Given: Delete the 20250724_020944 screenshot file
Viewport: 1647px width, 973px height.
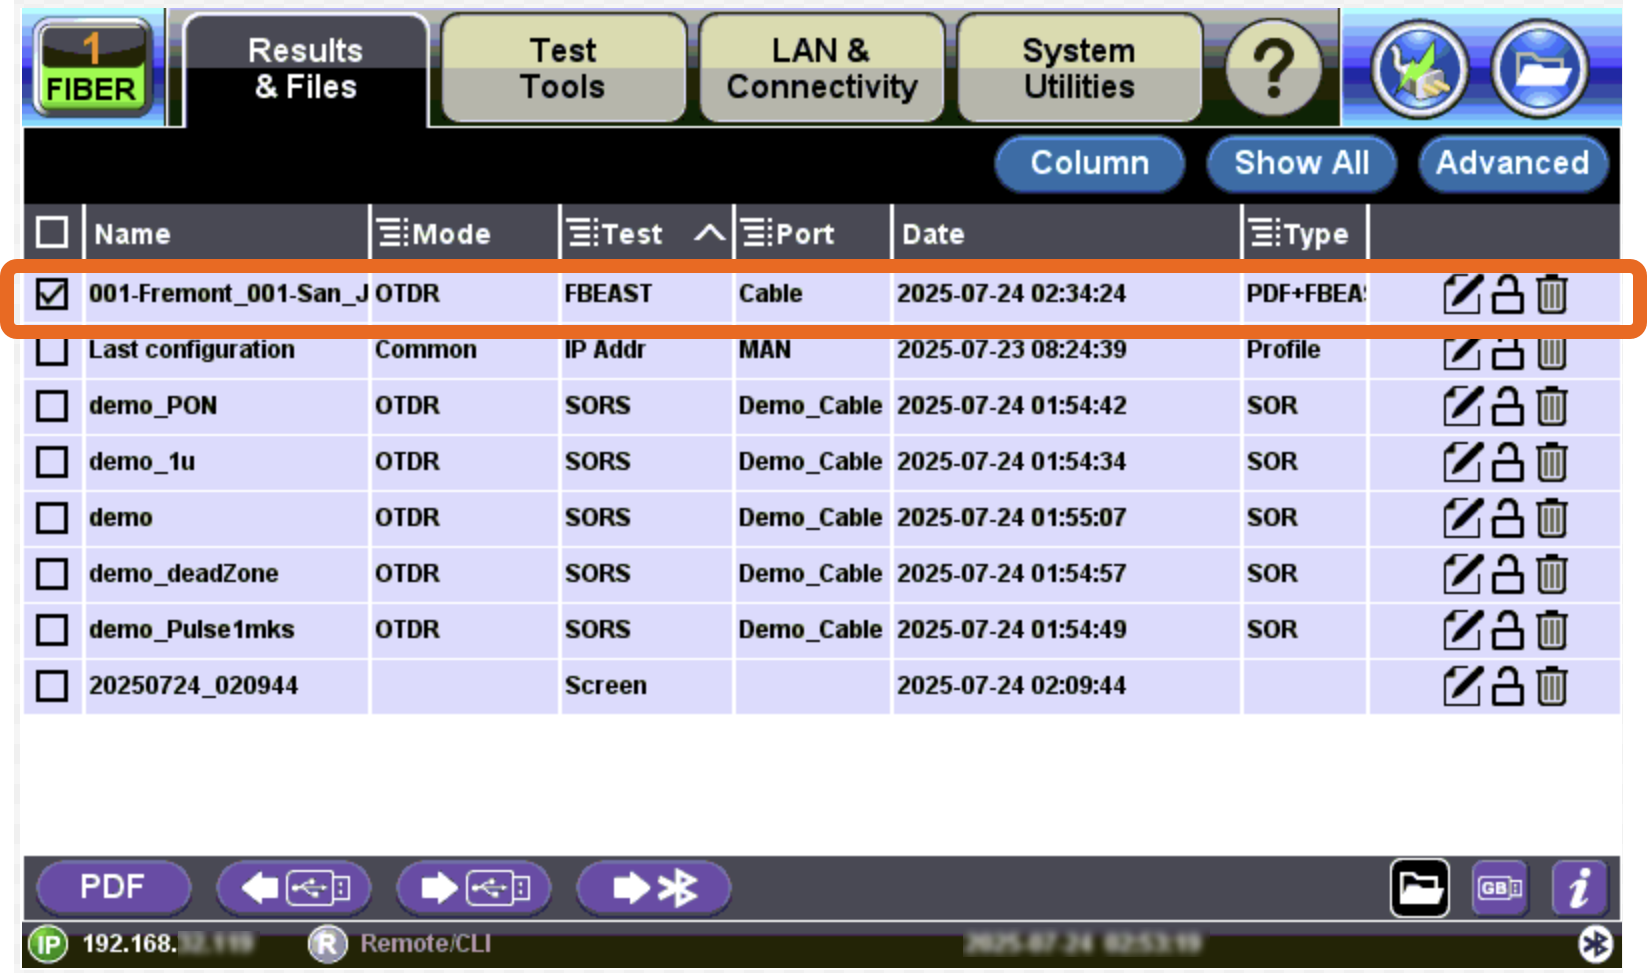Looking at the screenshot, I should pos(1551,686).
